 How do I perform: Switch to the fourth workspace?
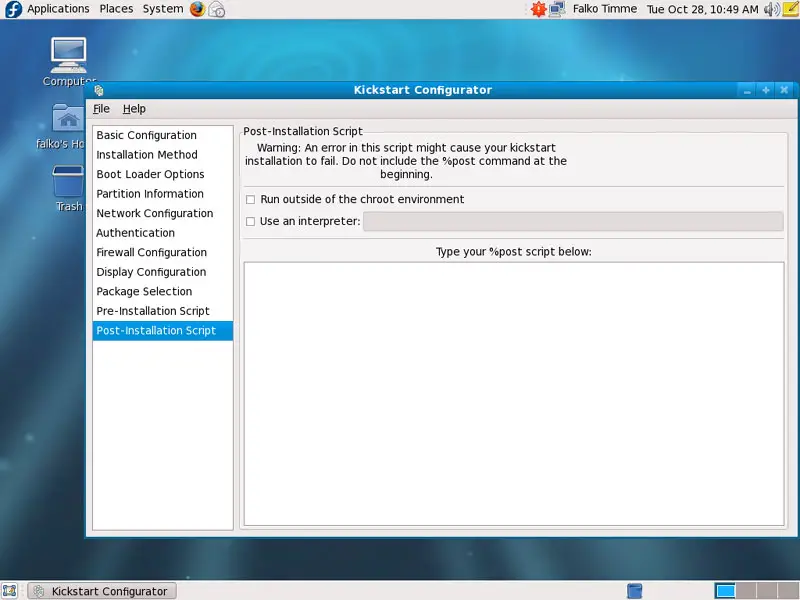[x=788, y=591]
